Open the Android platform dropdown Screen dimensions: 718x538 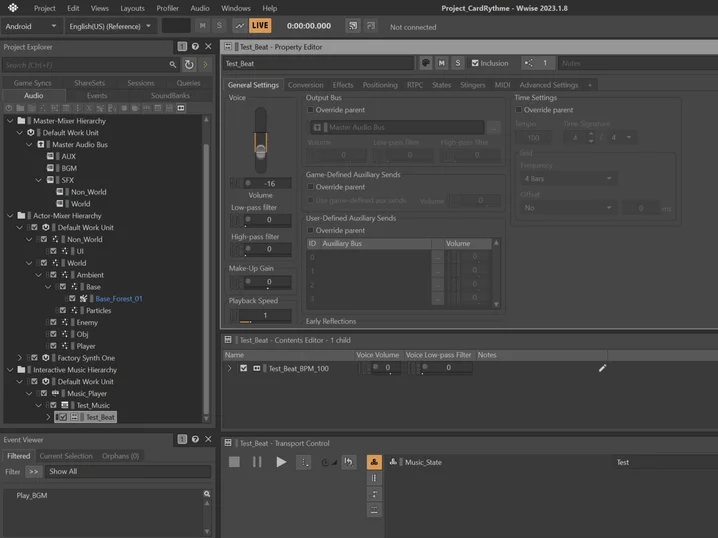(x=31, y=26)
